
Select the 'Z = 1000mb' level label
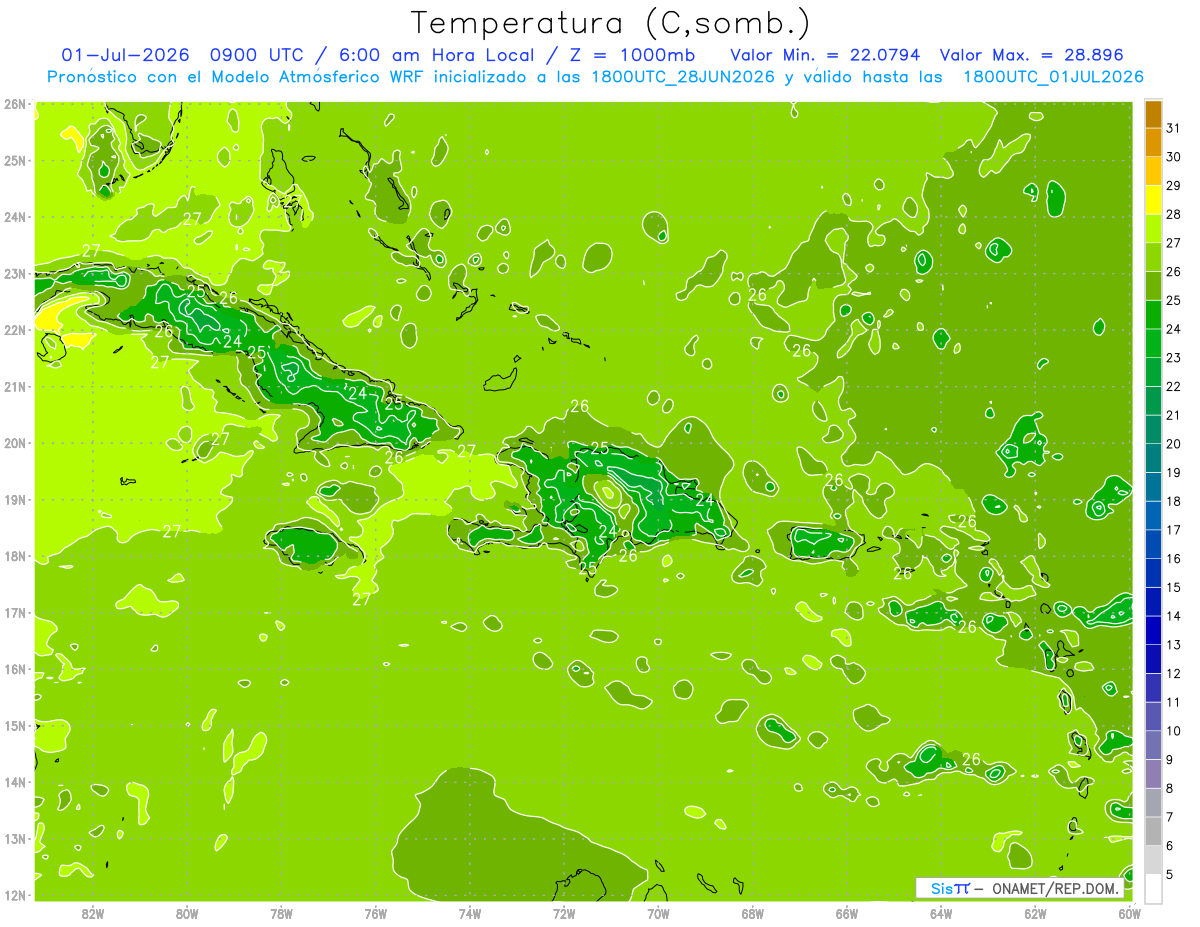(632, 54)
